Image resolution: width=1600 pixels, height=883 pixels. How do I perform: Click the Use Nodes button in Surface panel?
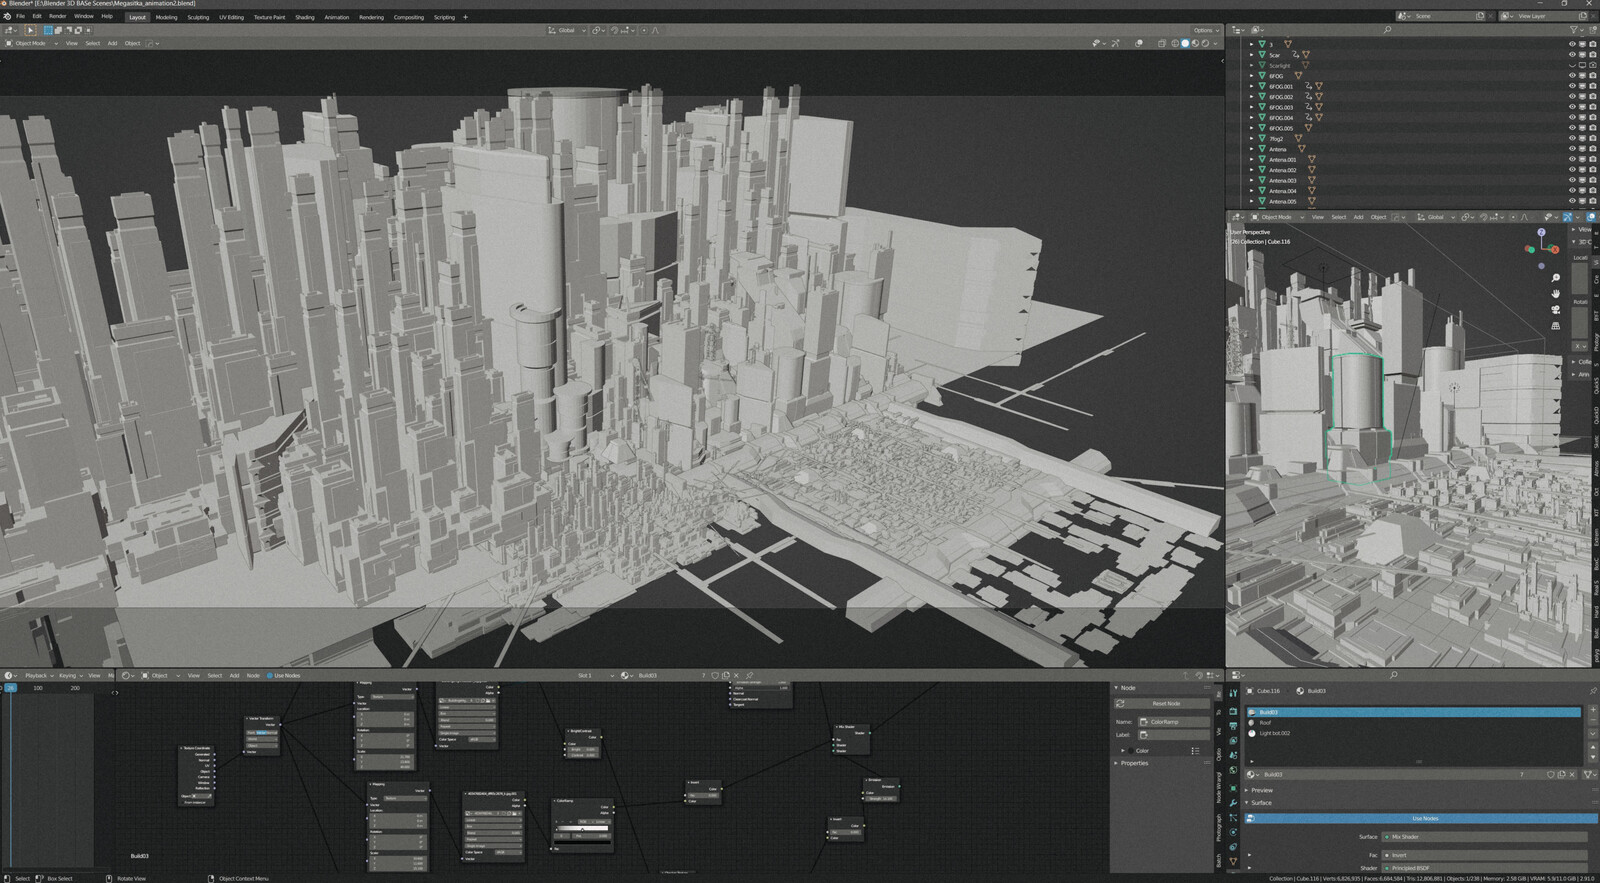click(1421, 818)
